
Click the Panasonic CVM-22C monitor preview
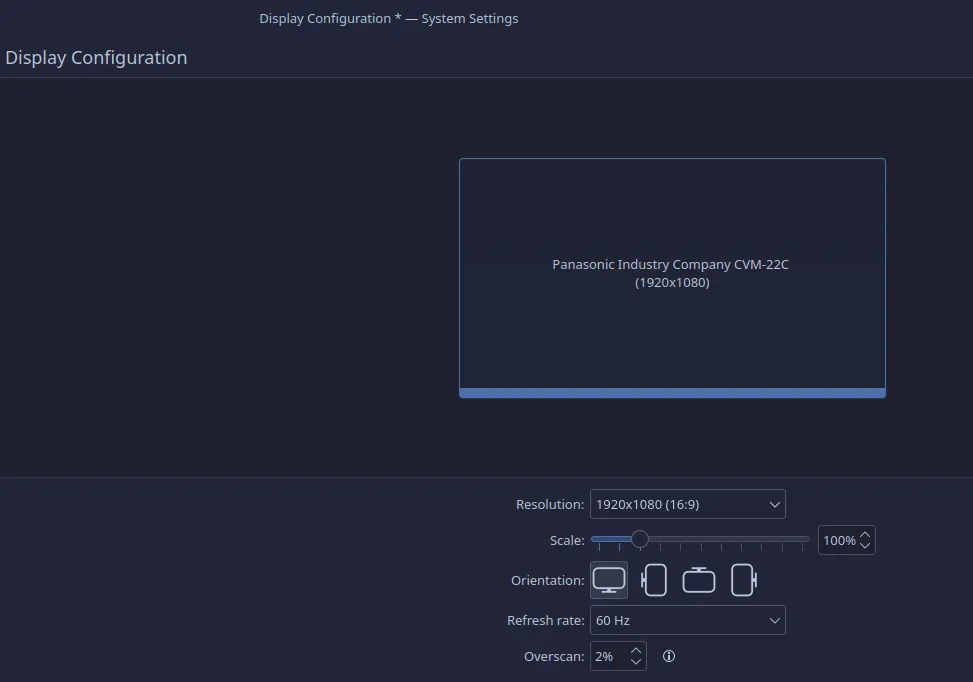tap(671, 274)
